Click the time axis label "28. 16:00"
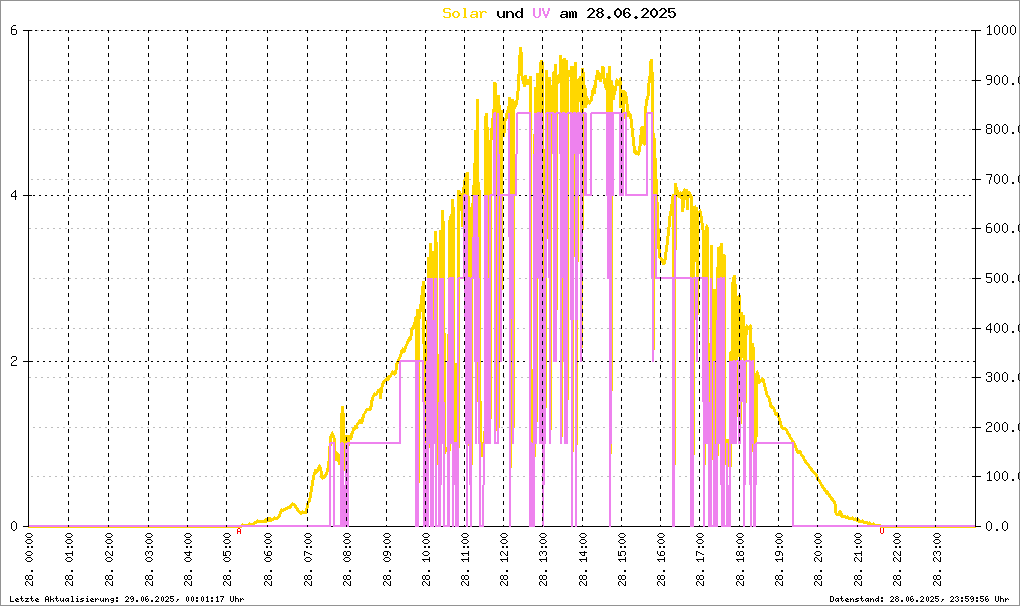The width and height of the screenshot is (1020, 606). coord(660,560)
